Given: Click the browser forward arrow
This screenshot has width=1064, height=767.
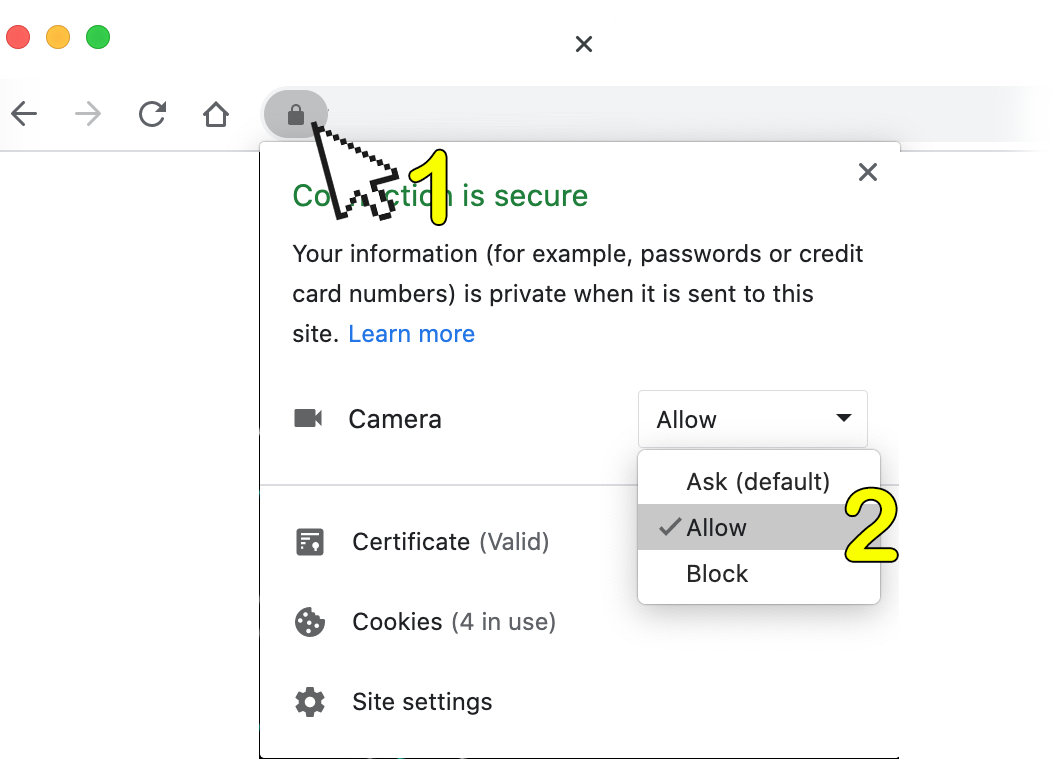Looking at the screenshot, I should point(88,115).
